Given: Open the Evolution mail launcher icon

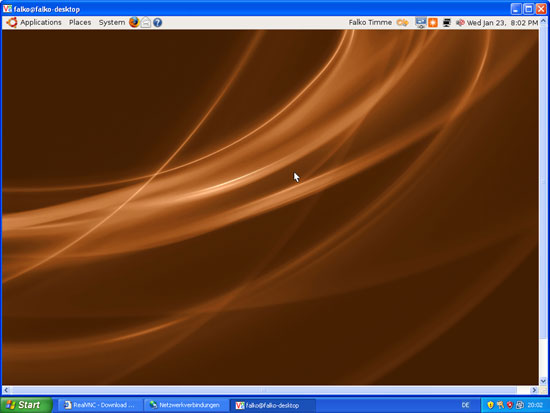Looking at the screenshot, I should coord(146,22).
